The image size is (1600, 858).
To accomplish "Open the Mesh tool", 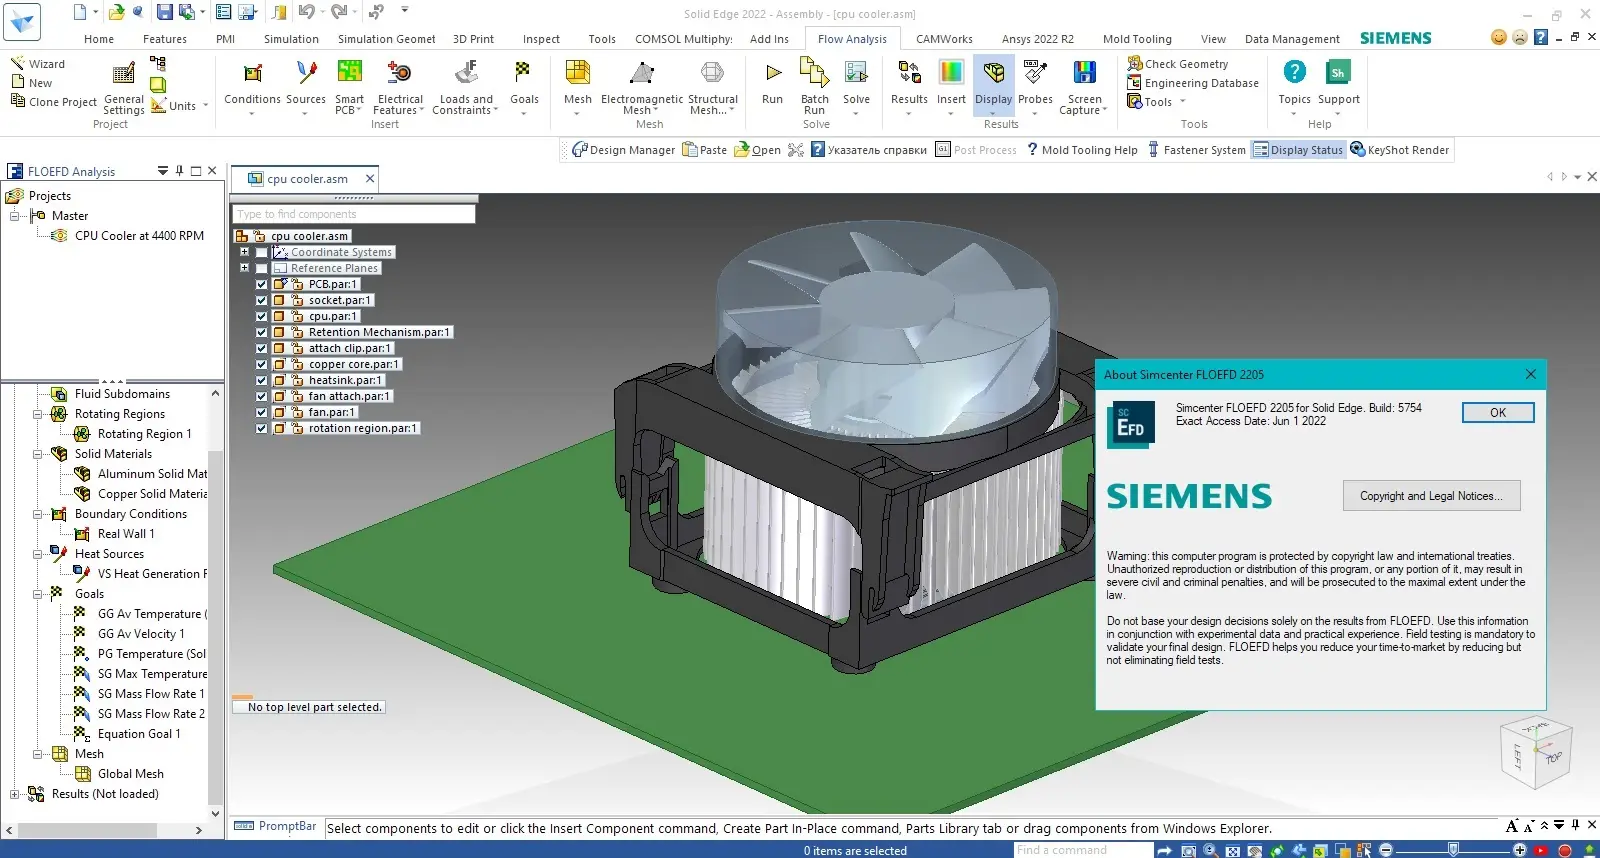I will pos(577,85).
